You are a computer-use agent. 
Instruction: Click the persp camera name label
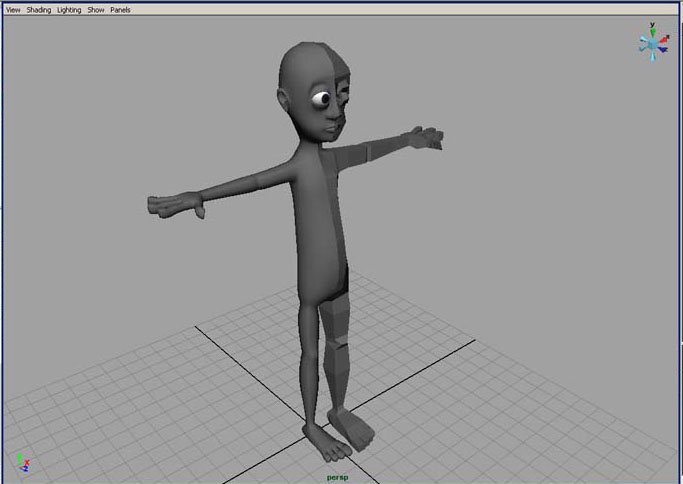click(x=338, y=477)
